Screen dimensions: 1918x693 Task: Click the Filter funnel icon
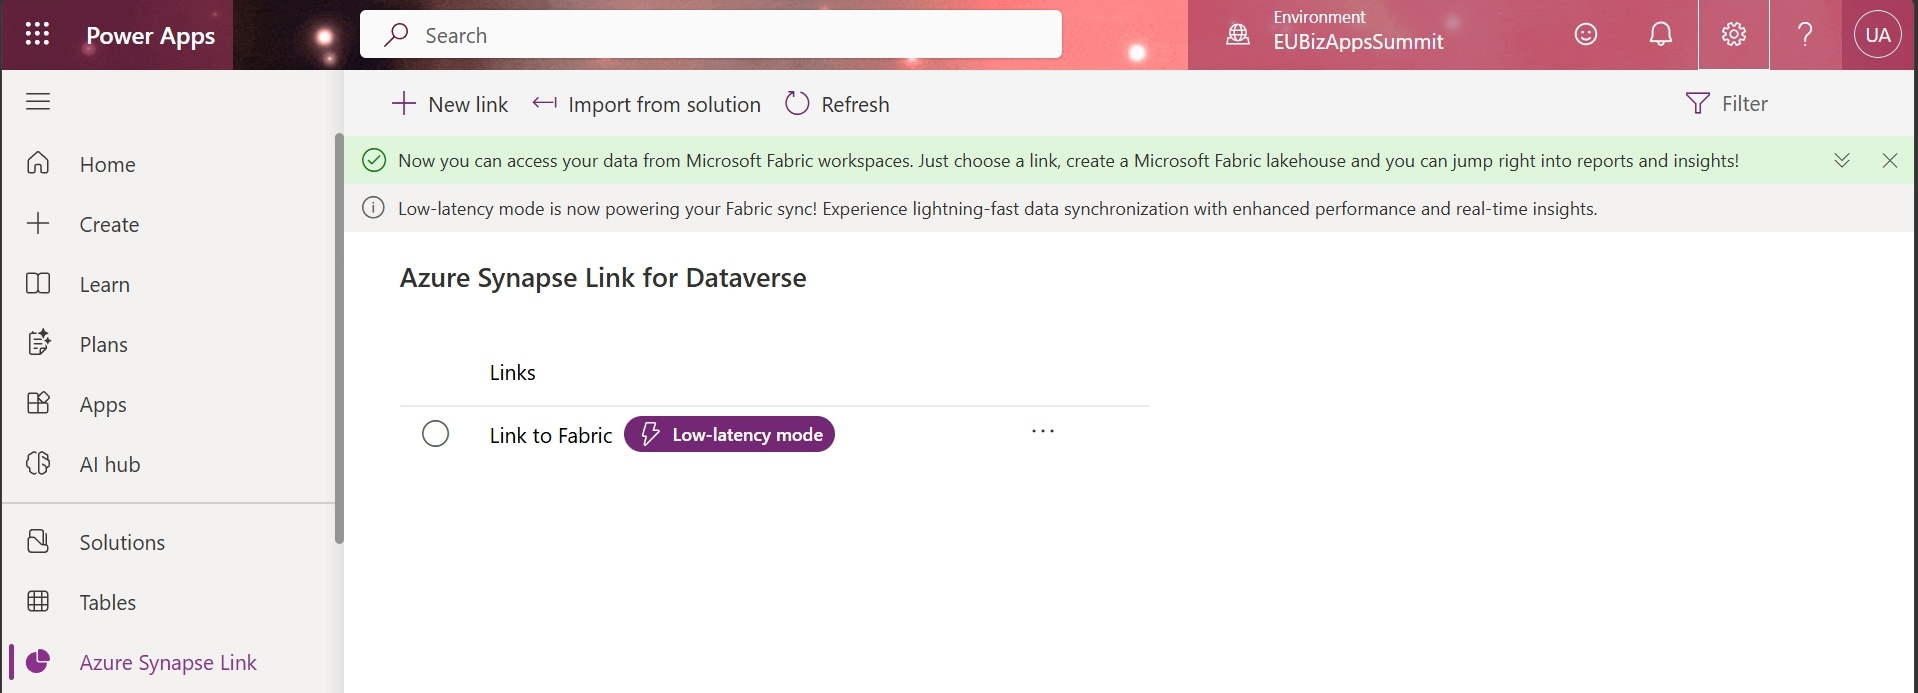[x=1698, y=103]
